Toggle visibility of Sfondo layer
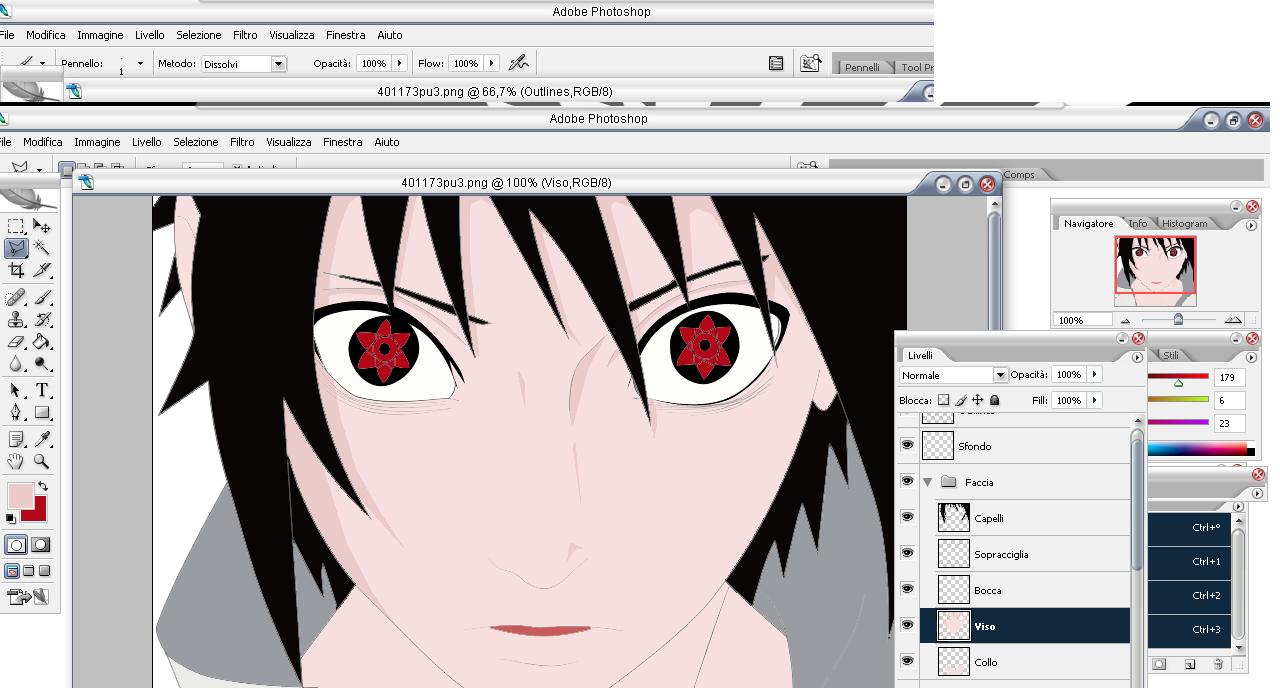 pos(907,445)
